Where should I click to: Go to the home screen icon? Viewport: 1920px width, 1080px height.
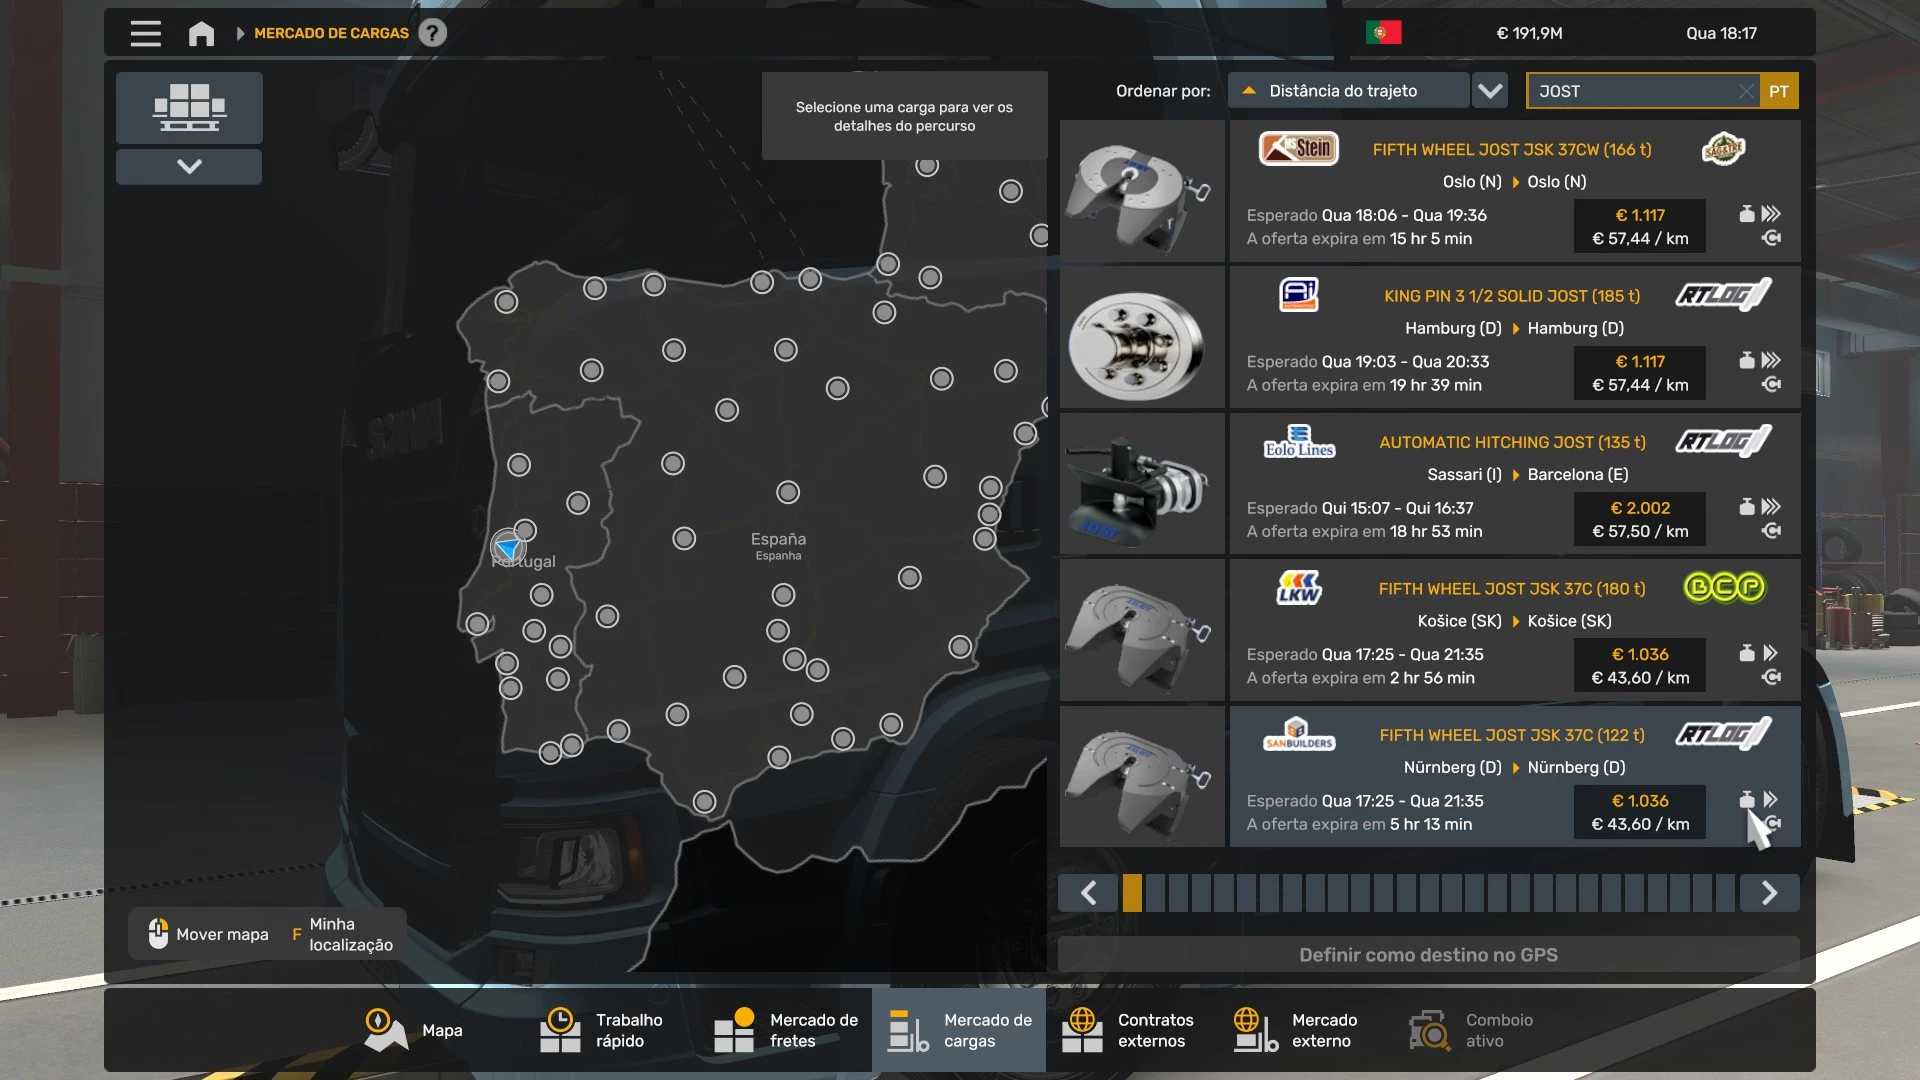pyautogui.click(x=201, y=33)
